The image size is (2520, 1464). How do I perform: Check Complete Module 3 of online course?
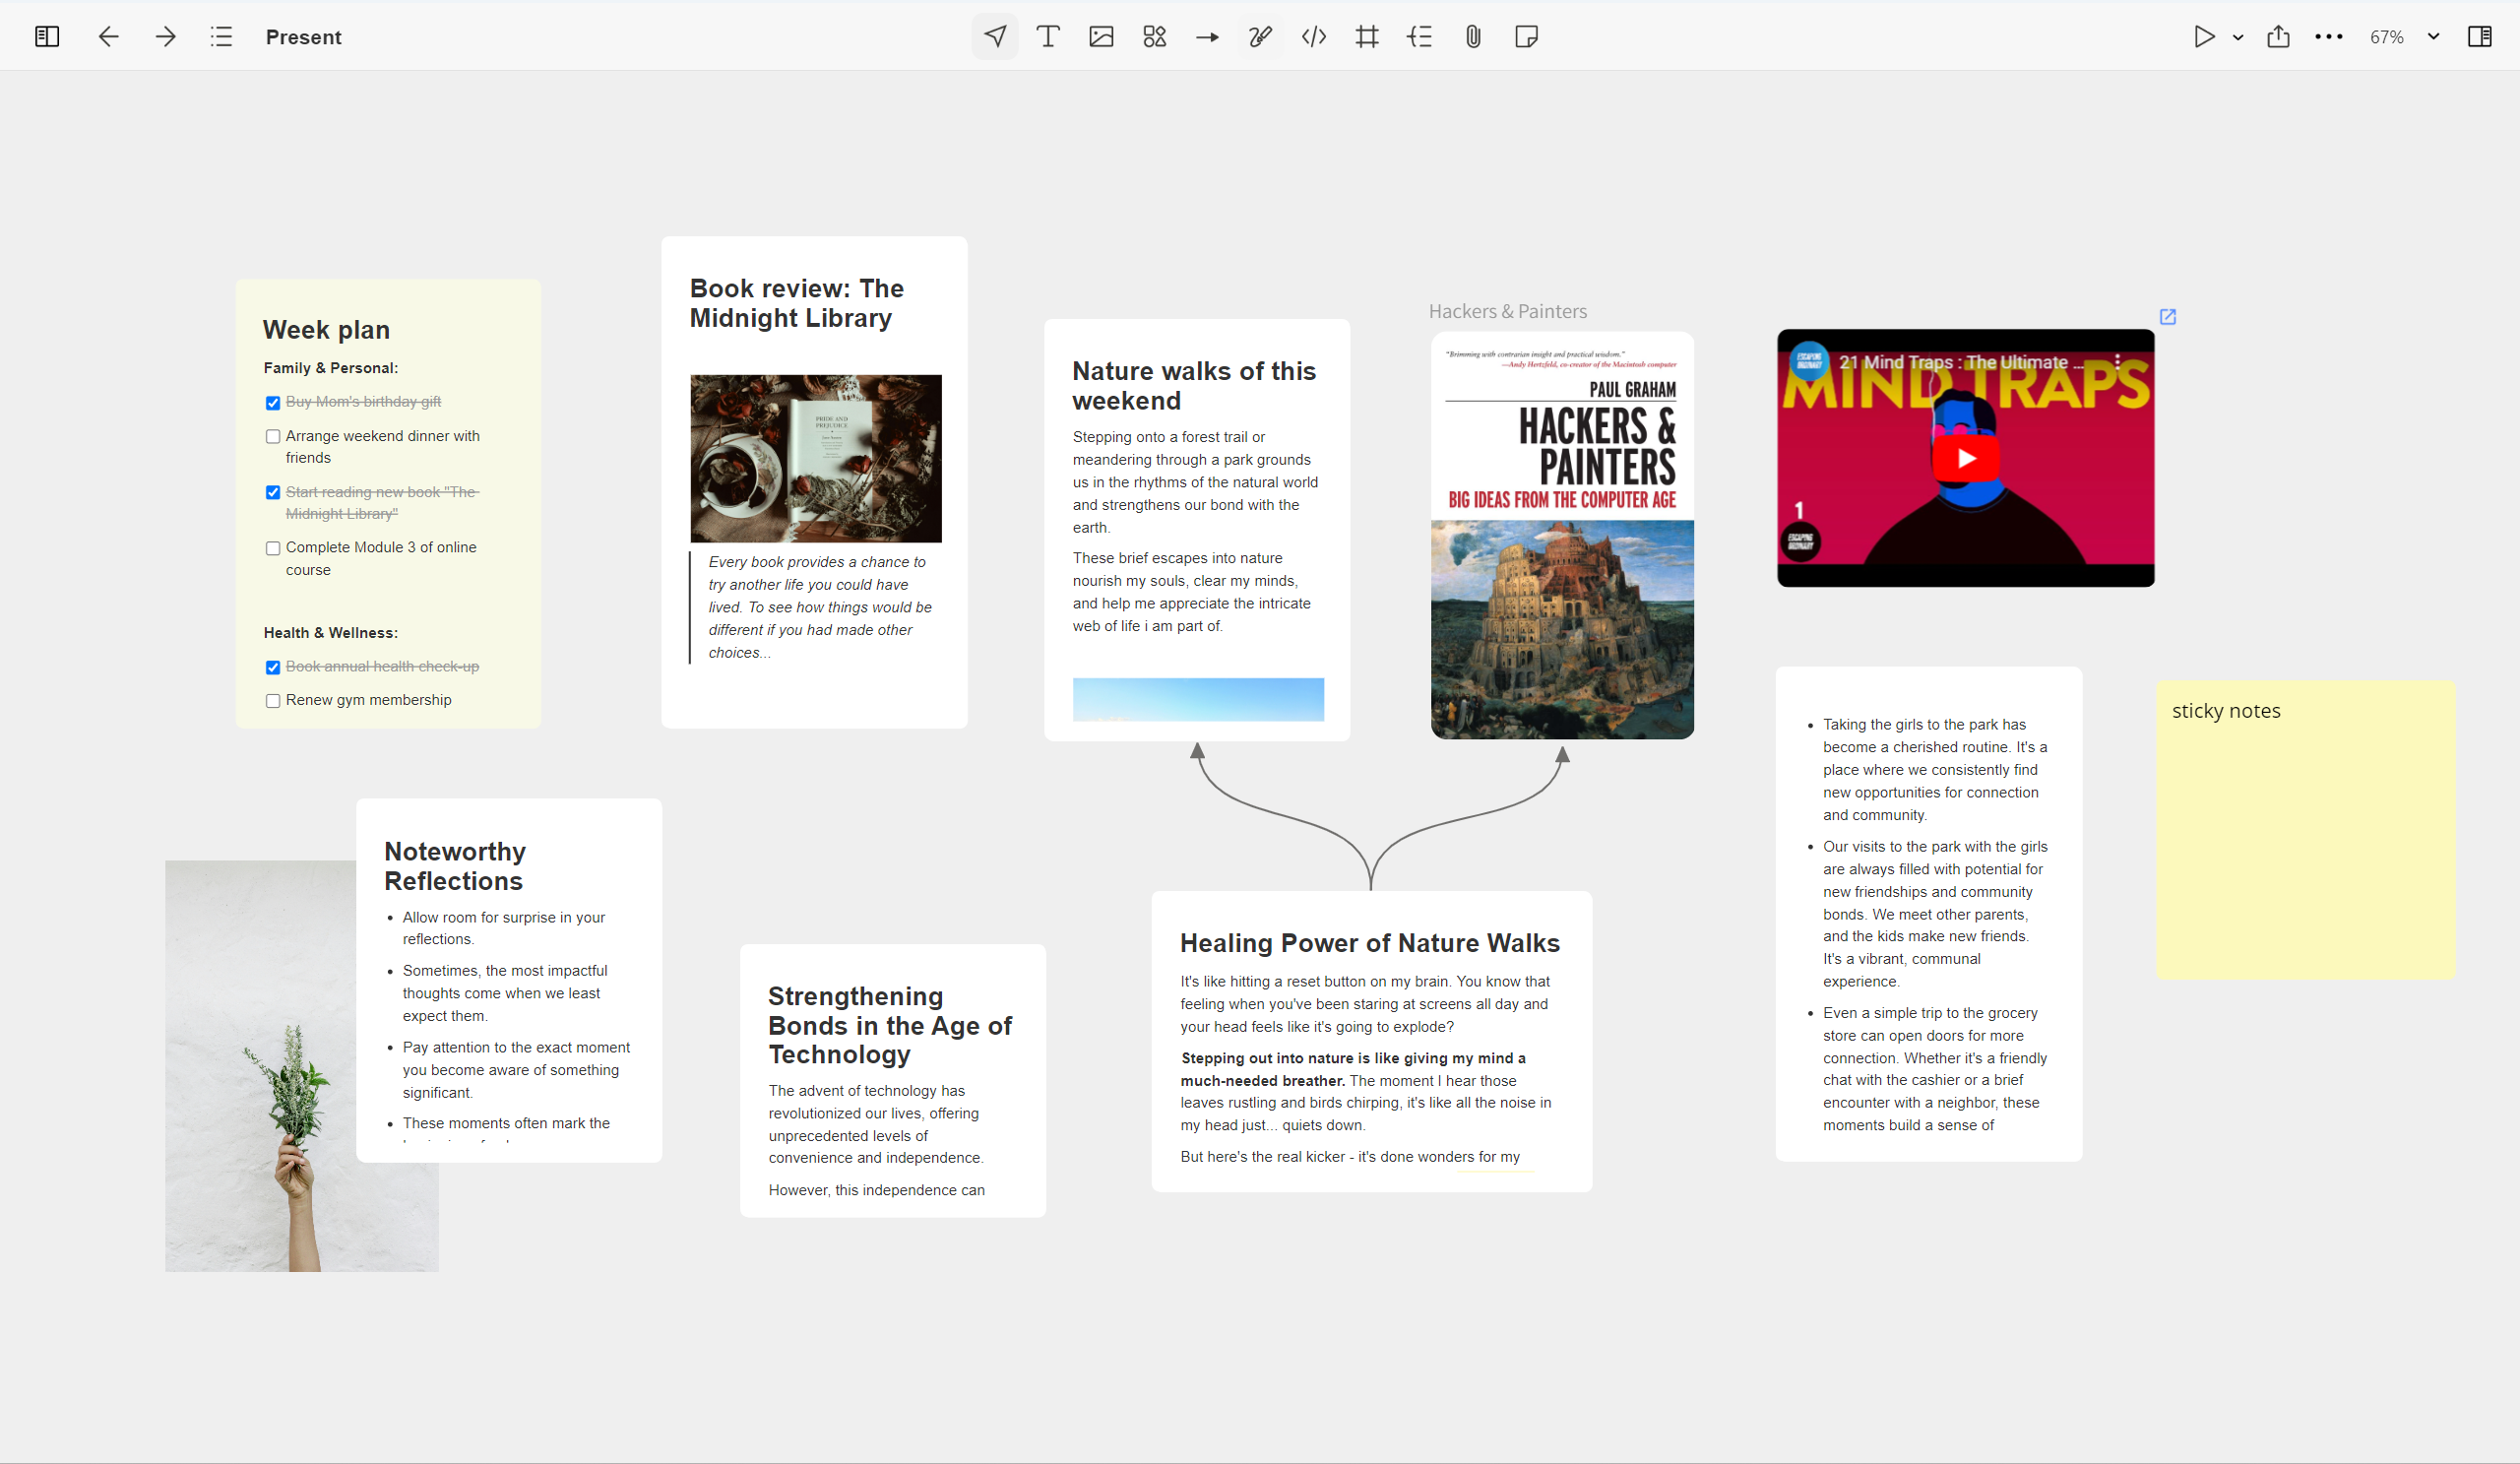(272, 549)
